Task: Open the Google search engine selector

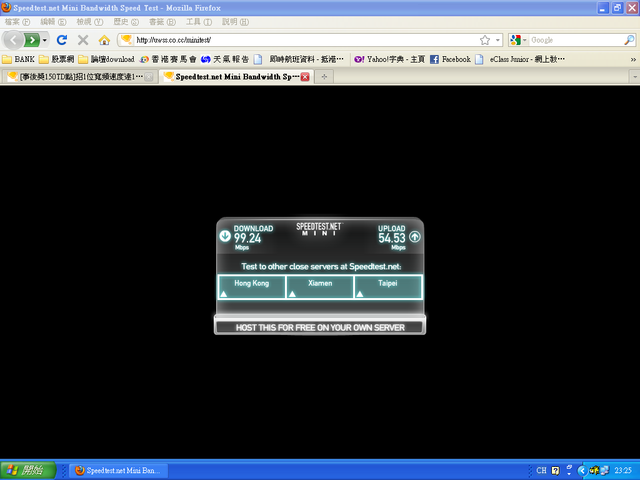Action: coord(518,40)
